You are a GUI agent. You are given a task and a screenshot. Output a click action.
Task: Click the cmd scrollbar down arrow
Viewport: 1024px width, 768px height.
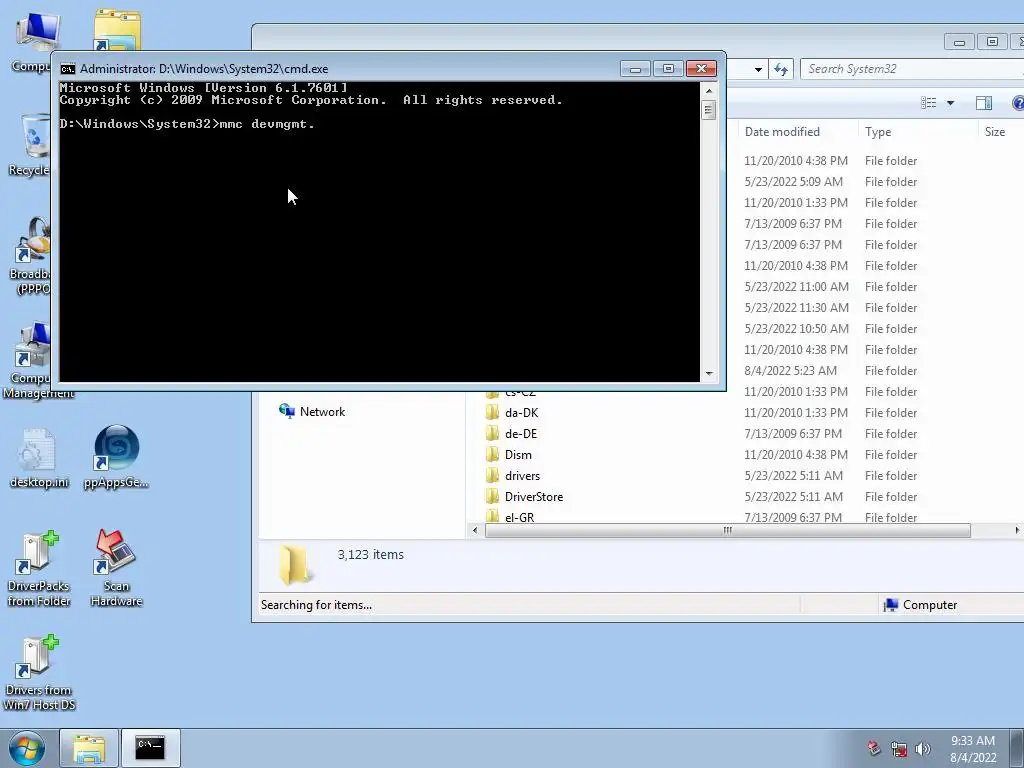(x=709, y=374)
